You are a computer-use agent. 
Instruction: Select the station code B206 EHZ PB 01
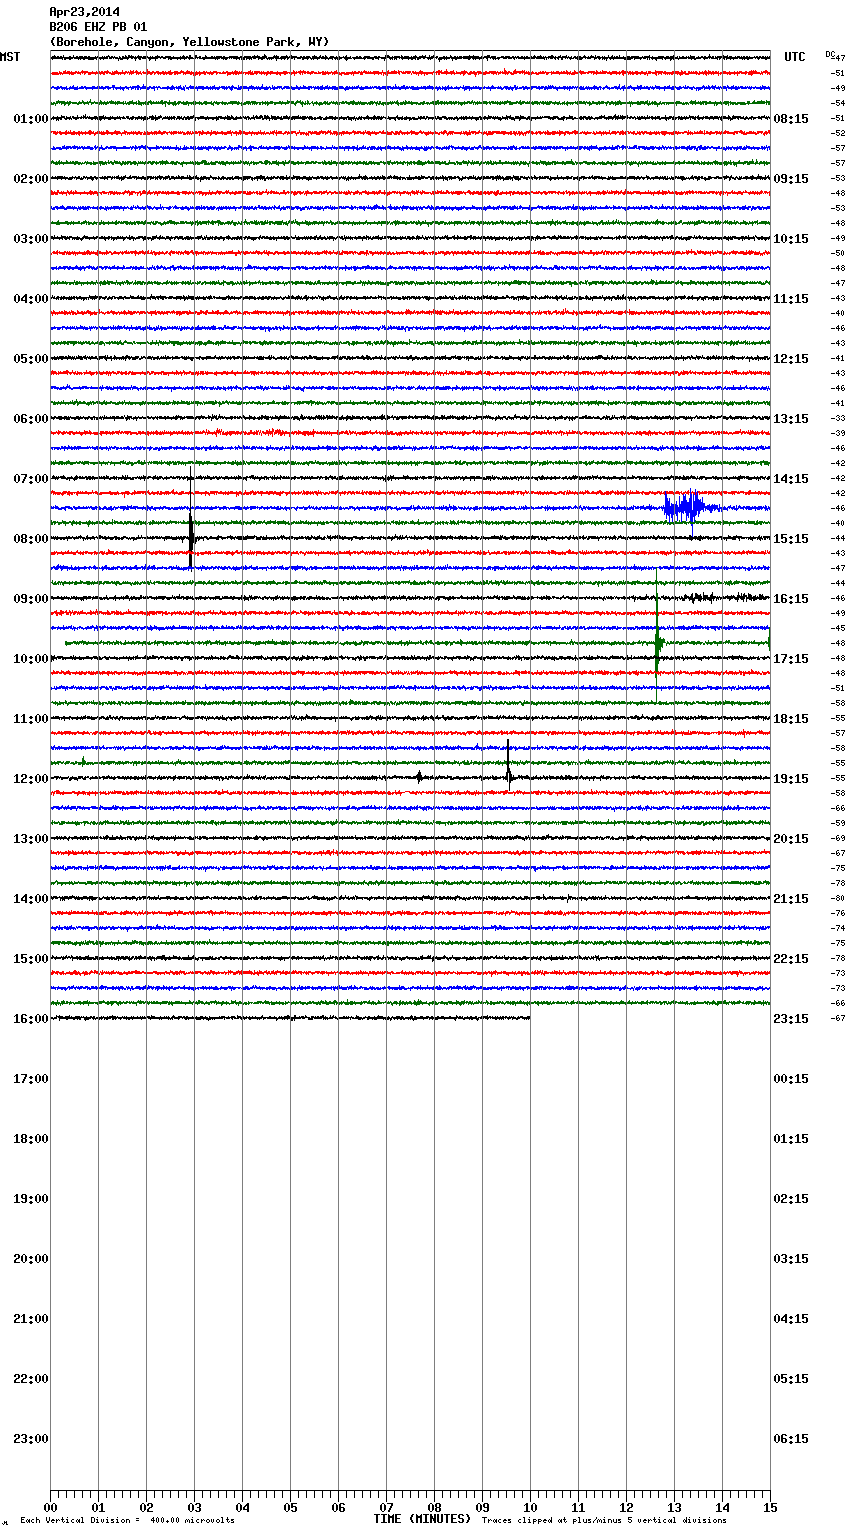[x=98, y=27]
